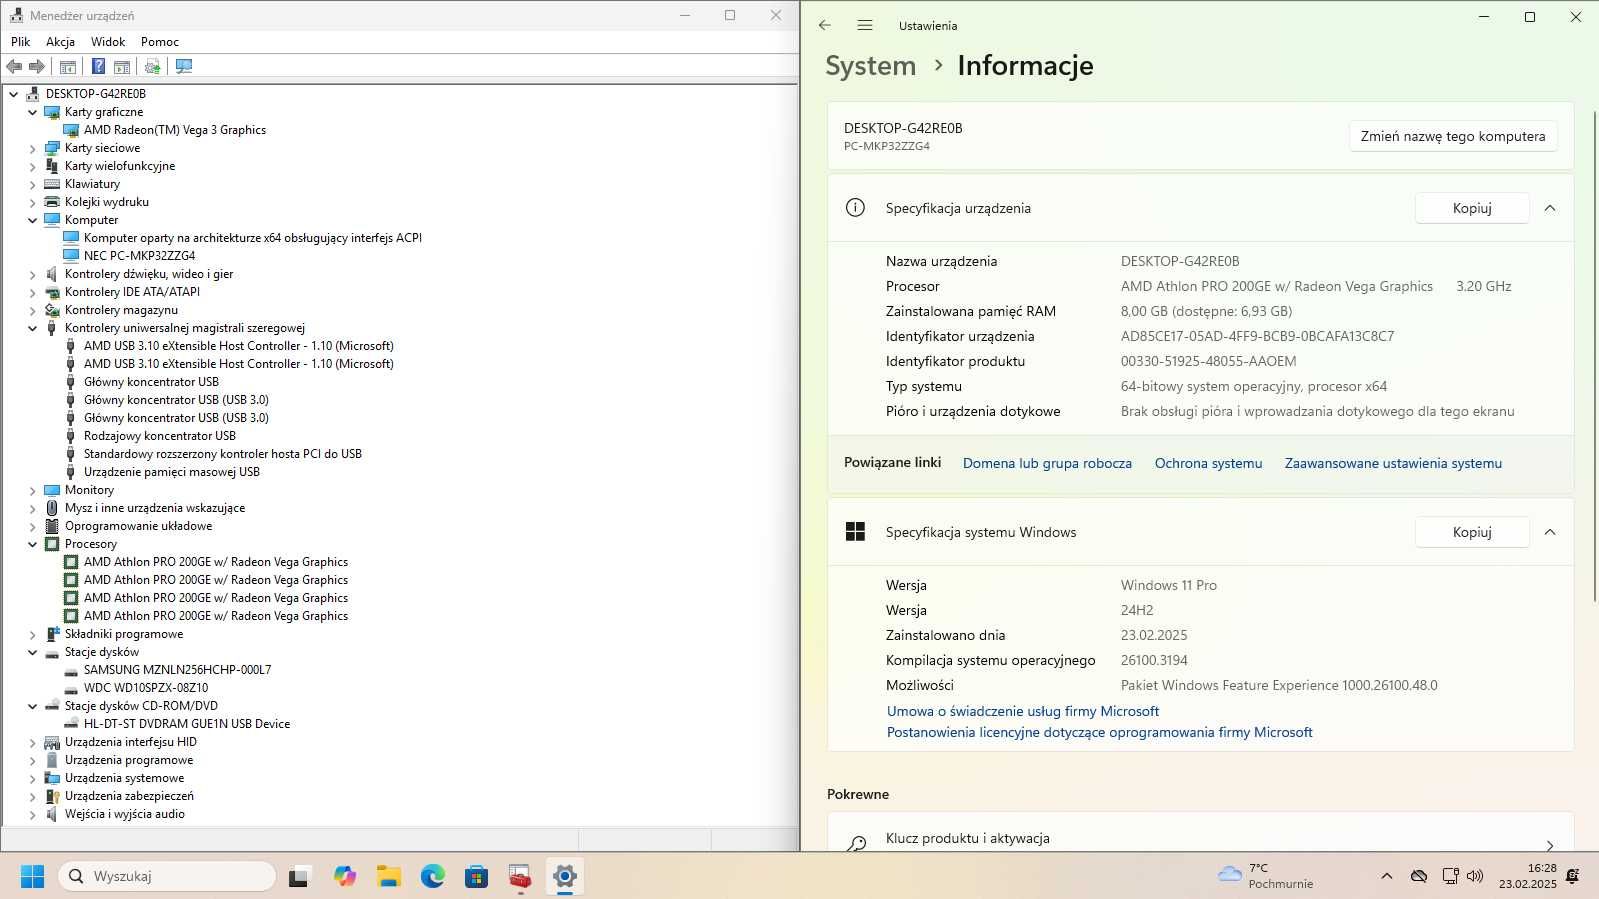
Task: Click Settings gear taskbar icon
Action: click(x=565, y=877)
